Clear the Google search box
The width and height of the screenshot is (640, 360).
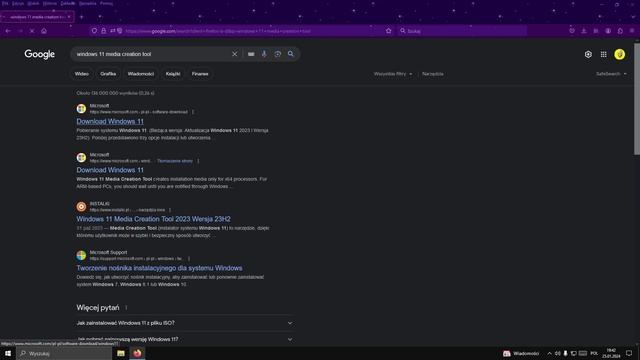pyautogui.click(x=235, y=54)
